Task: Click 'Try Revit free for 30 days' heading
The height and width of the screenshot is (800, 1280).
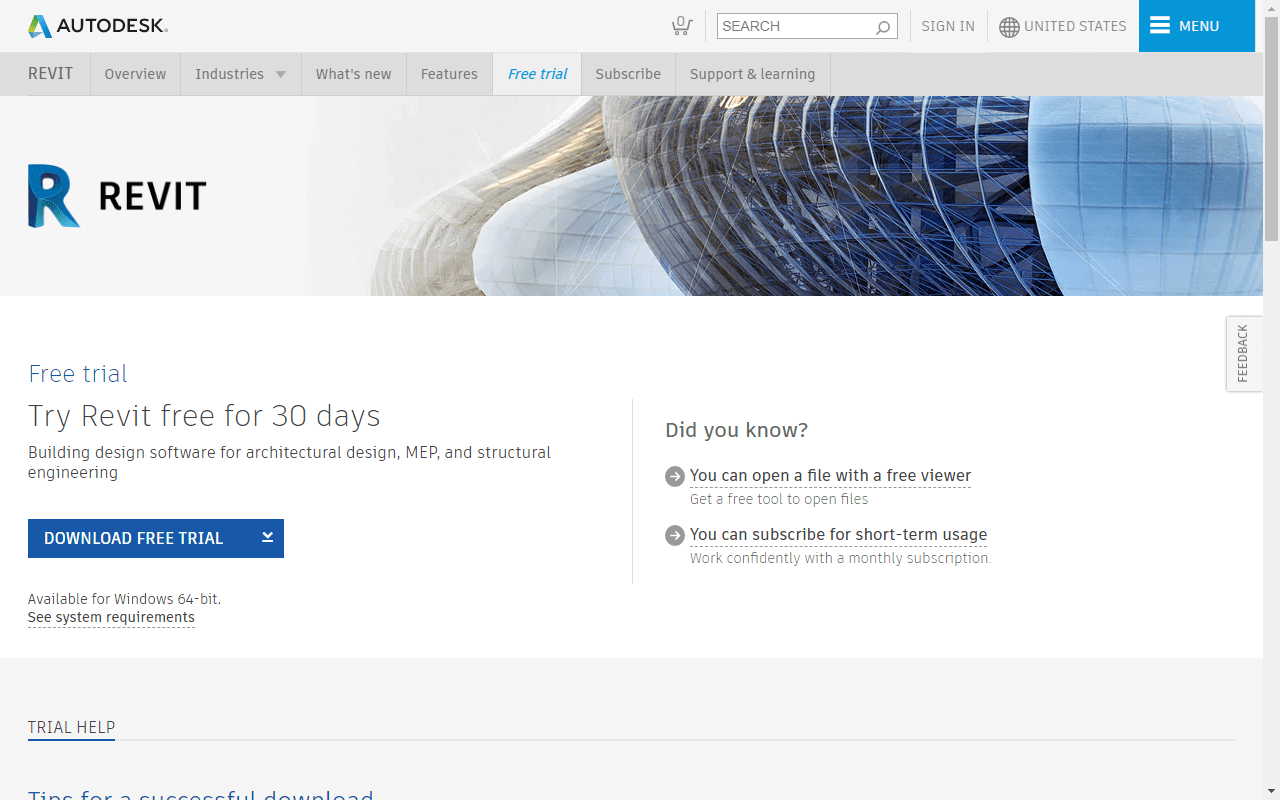Action: click(x=204, y=415)
